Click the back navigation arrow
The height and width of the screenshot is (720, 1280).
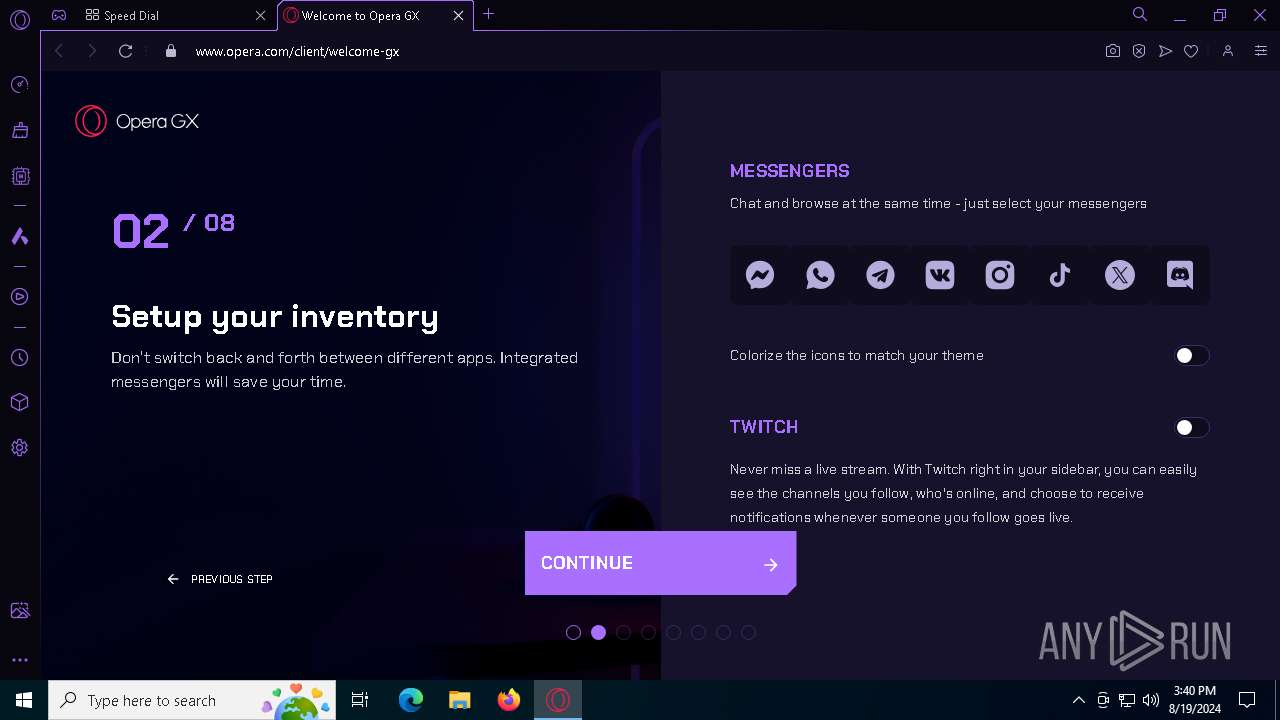[59, 51]
